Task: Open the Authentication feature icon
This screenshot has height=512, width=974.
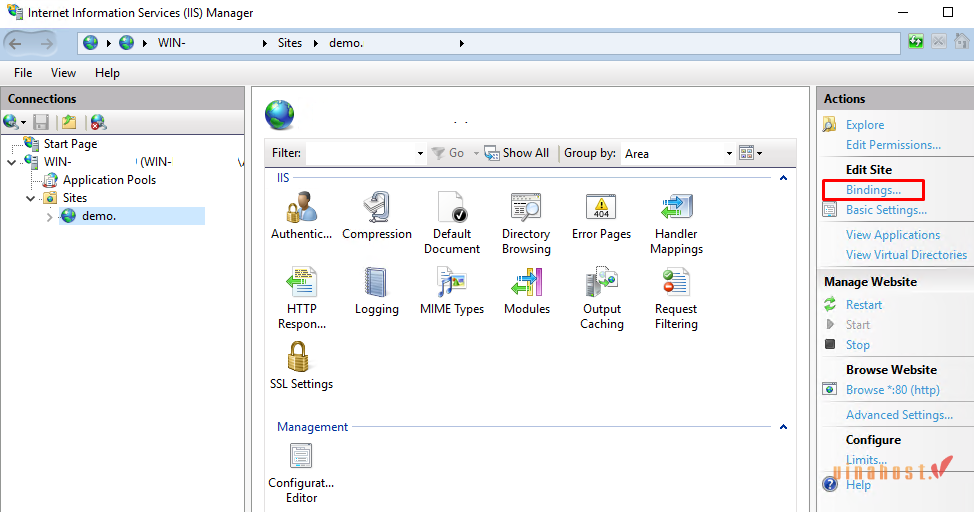Action: tap(301, 208)
